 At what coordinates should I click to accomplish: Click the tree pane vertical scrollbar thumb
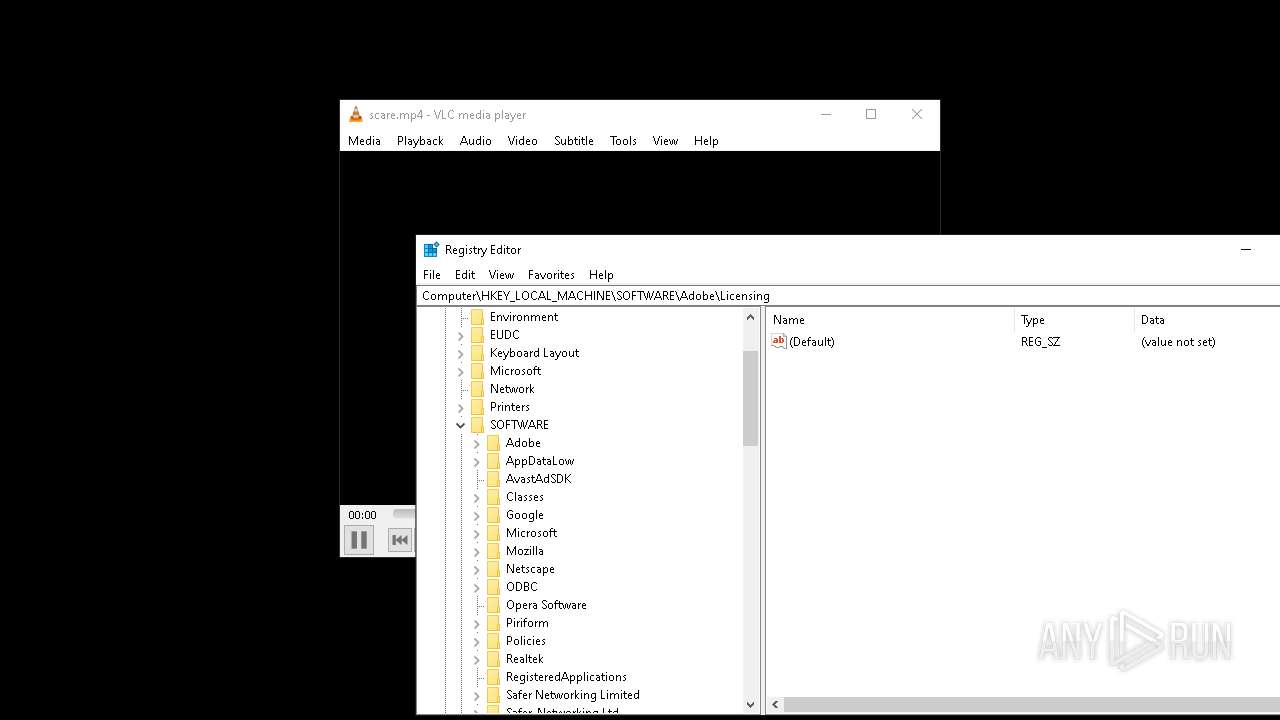click(751, 398)
